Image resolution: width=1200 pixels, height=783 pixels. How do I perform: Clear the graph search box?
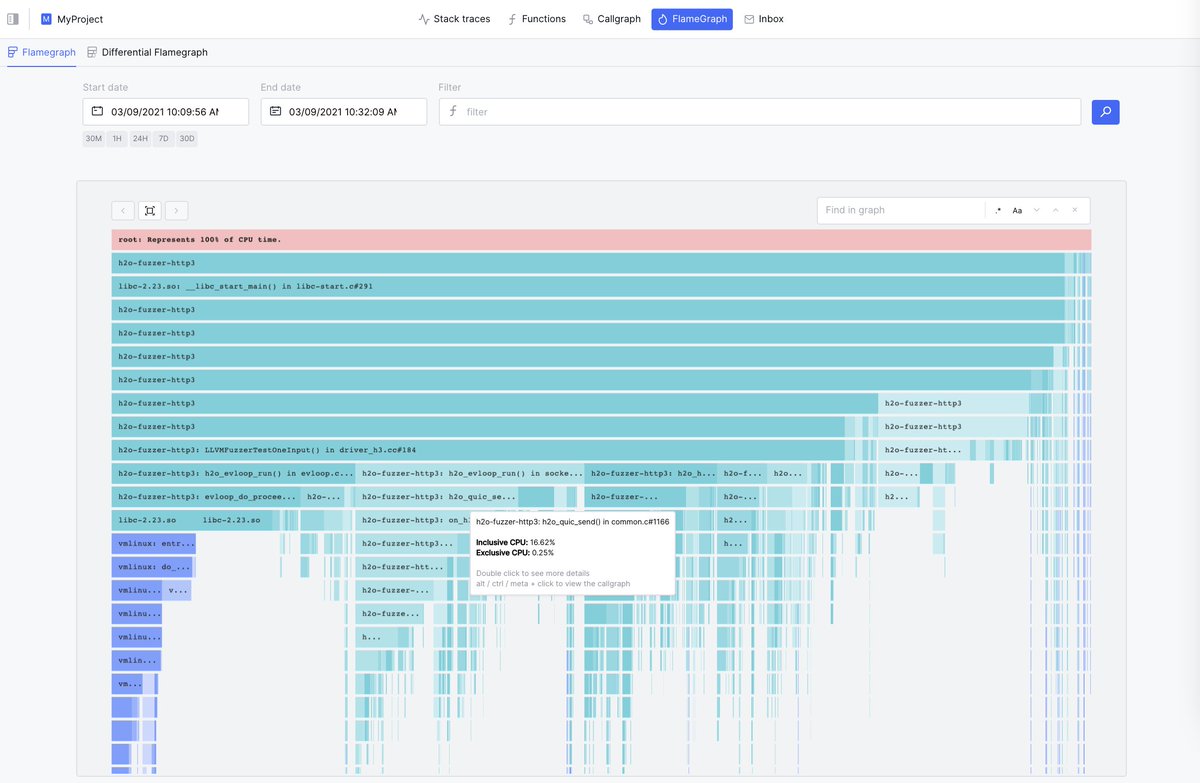click(1075, 210)
